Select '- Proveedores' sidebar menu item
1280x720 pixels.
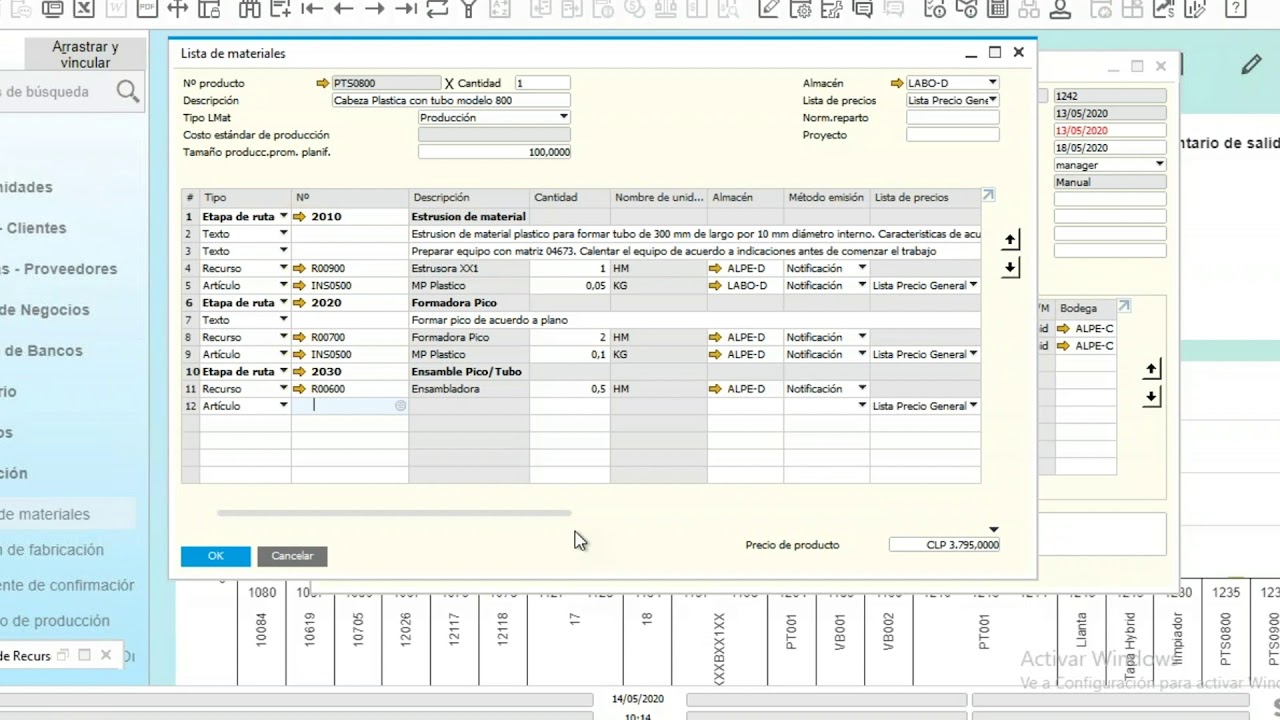(58, 269)
